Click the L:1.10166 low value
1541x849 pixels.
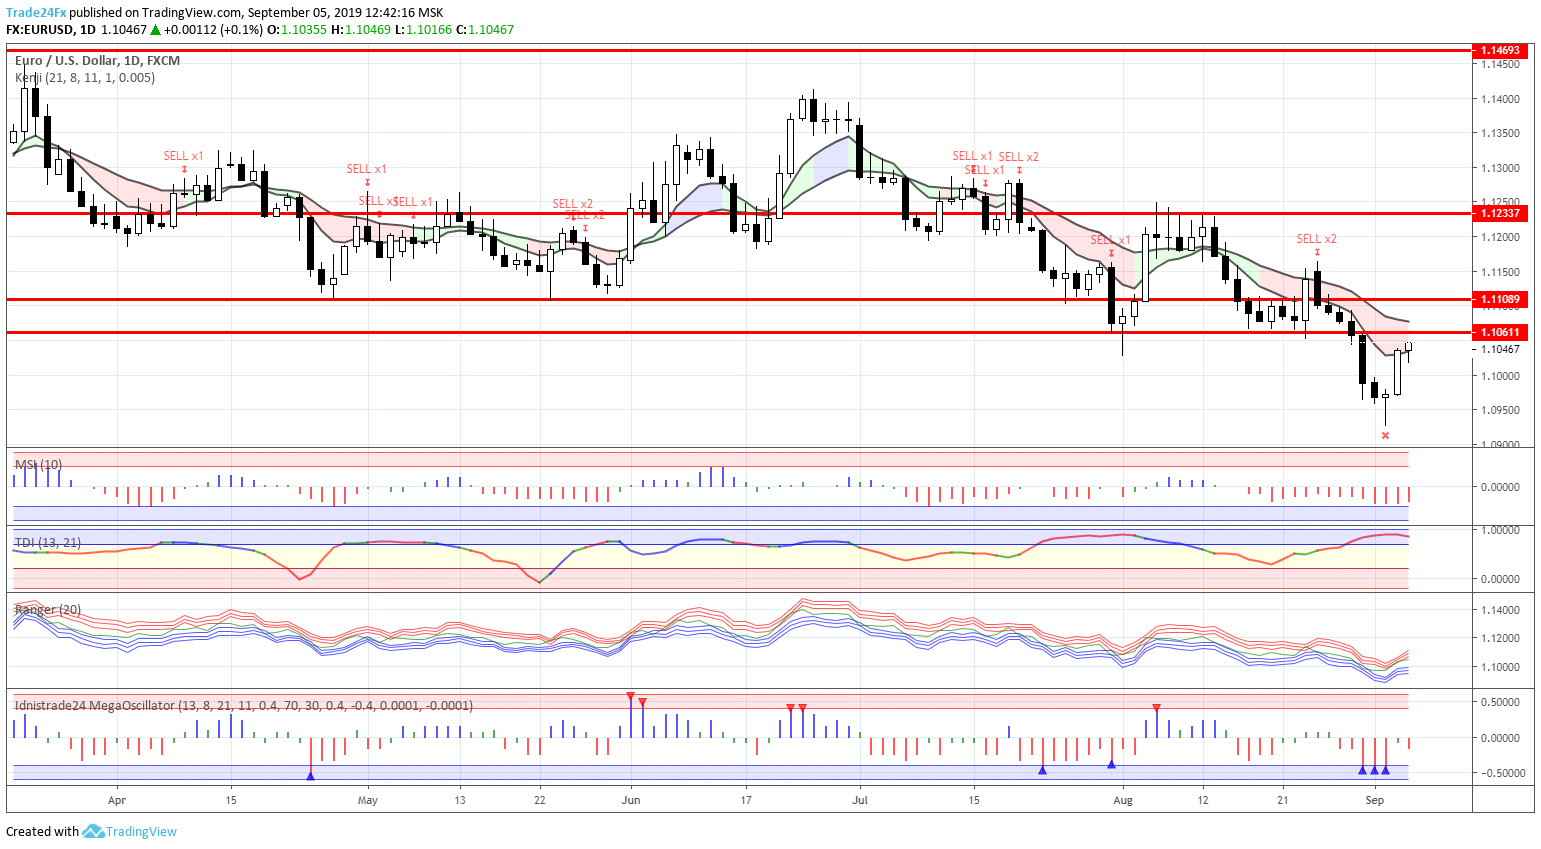(x=424, y=30)
